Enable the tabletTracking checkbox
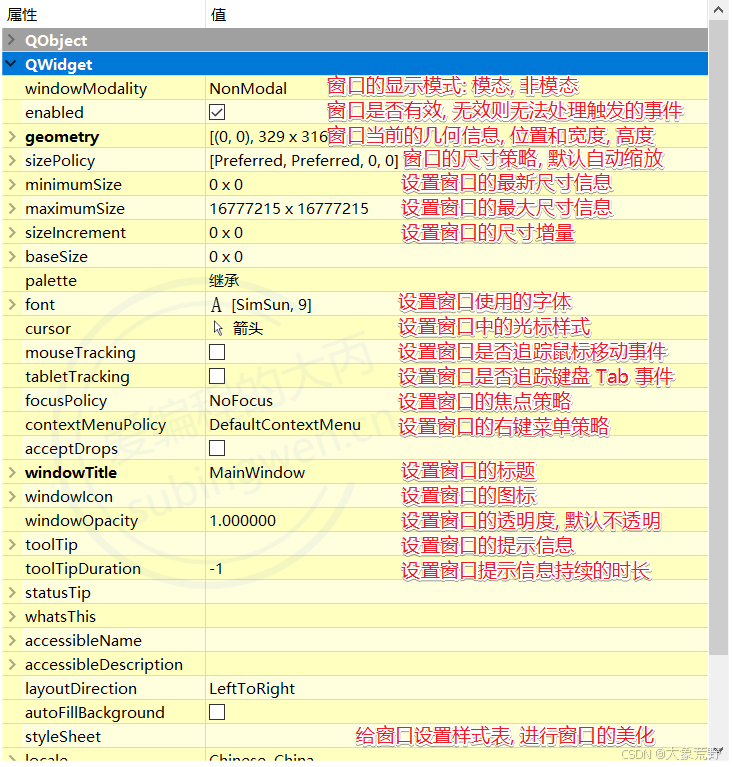The width and height of the screenshot is (732, 767). point(217,376)
